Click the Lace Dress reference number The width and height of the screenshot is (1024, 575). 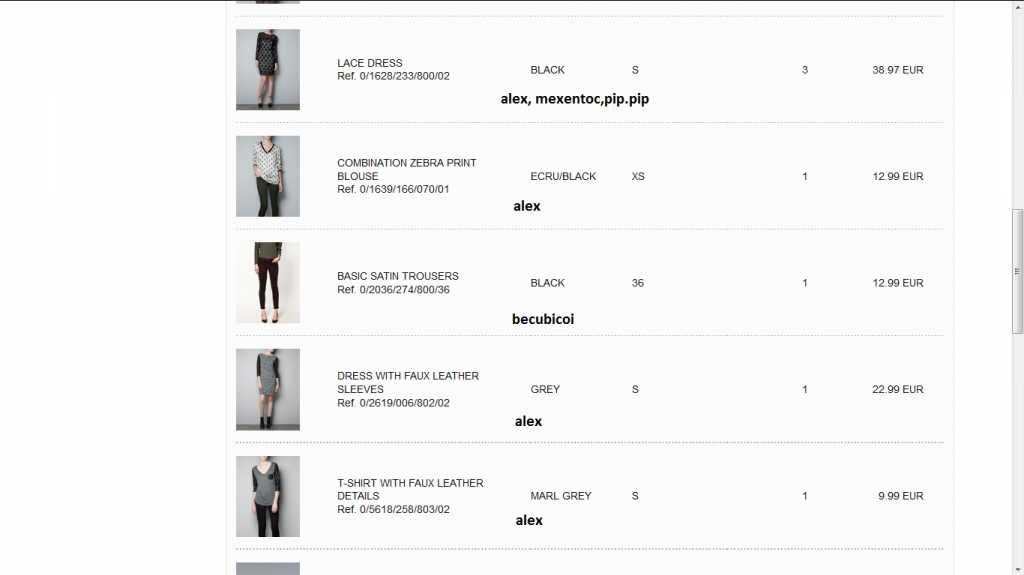pos(393,76)
